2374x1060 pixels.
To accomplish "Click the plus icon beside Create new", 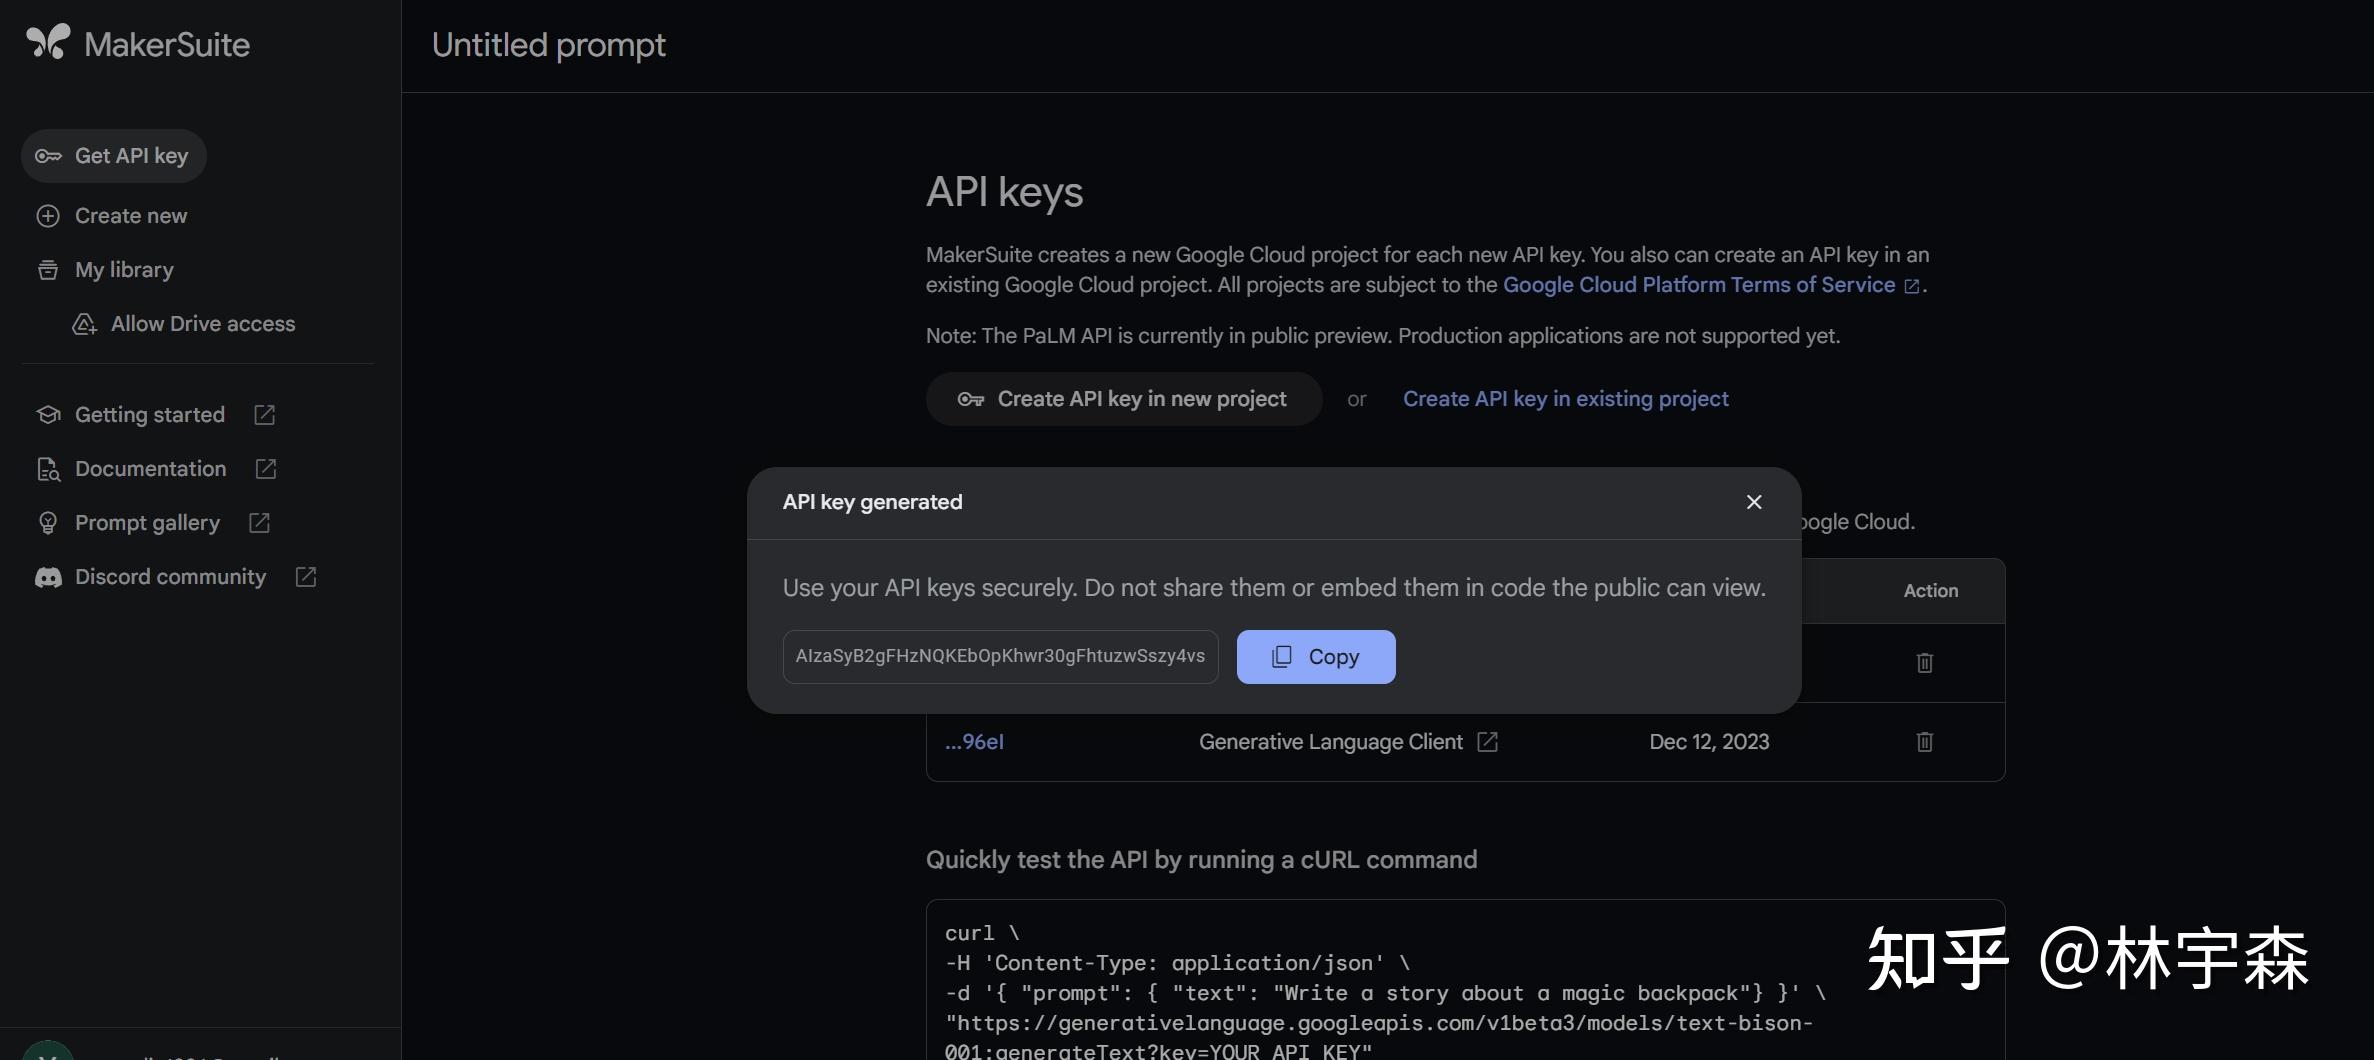I will coord(48,216).
